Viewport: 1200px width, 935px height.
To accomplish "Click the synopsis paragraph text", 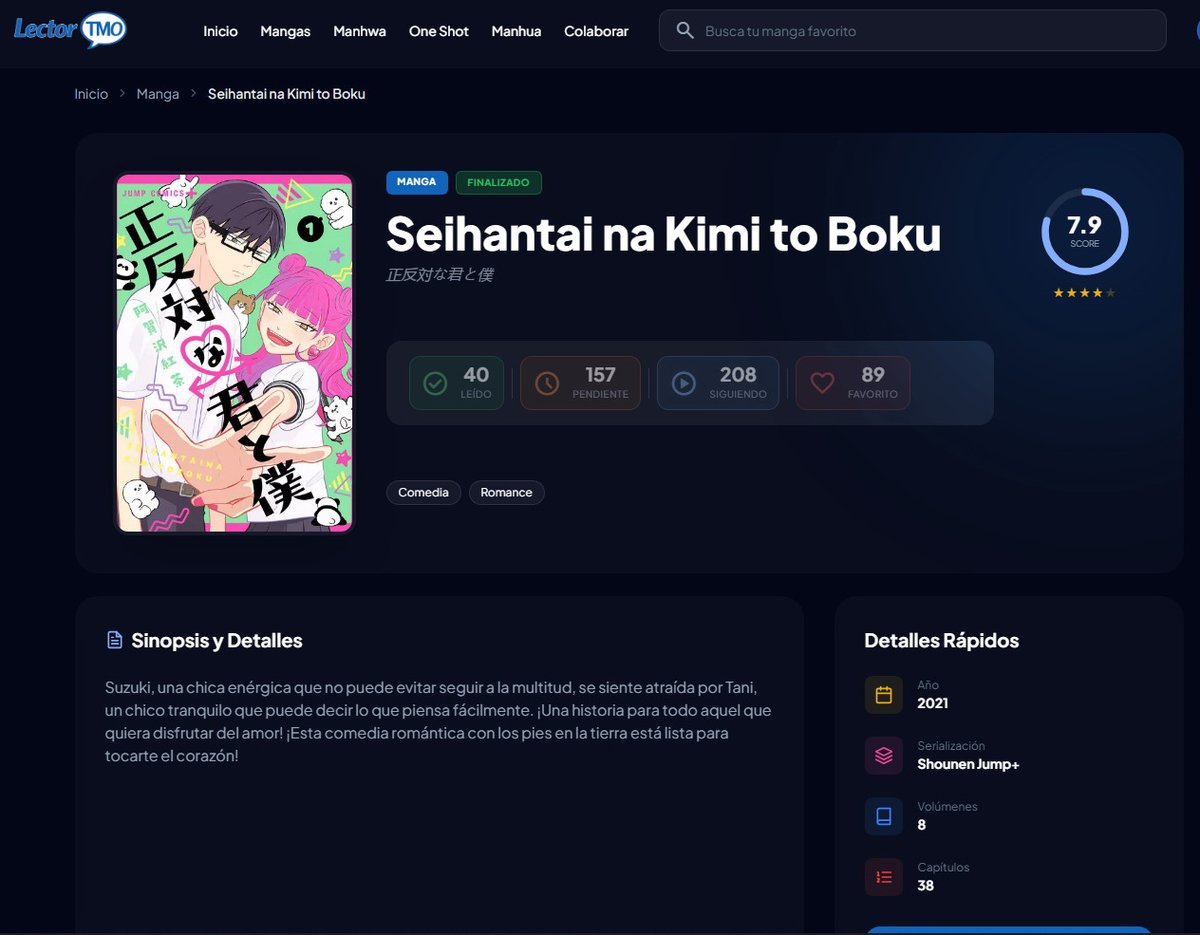I will pyautogui.click(x=438, y=722).
